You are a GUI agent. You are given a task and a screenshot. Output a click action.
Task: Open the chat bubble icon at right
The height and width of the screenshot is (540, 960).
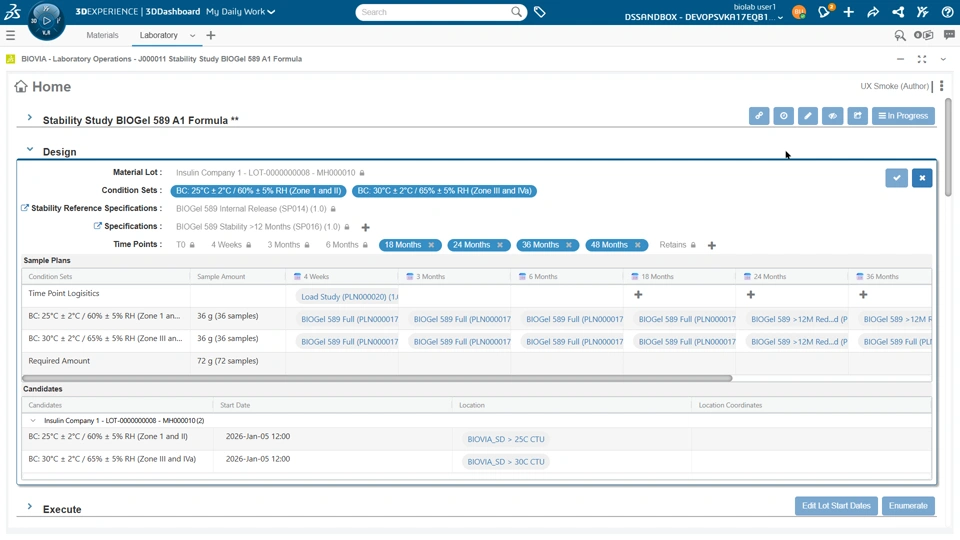click(949, 36)
